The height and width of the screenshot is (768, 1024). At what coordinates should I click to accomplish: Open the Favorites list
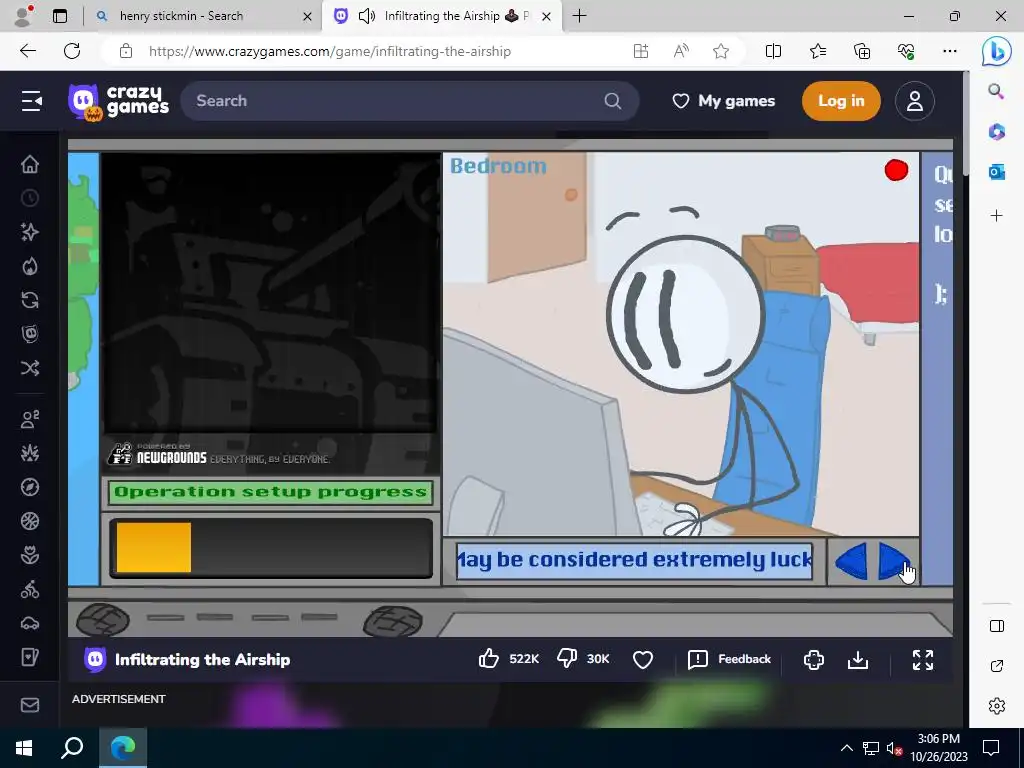(818, 51)
